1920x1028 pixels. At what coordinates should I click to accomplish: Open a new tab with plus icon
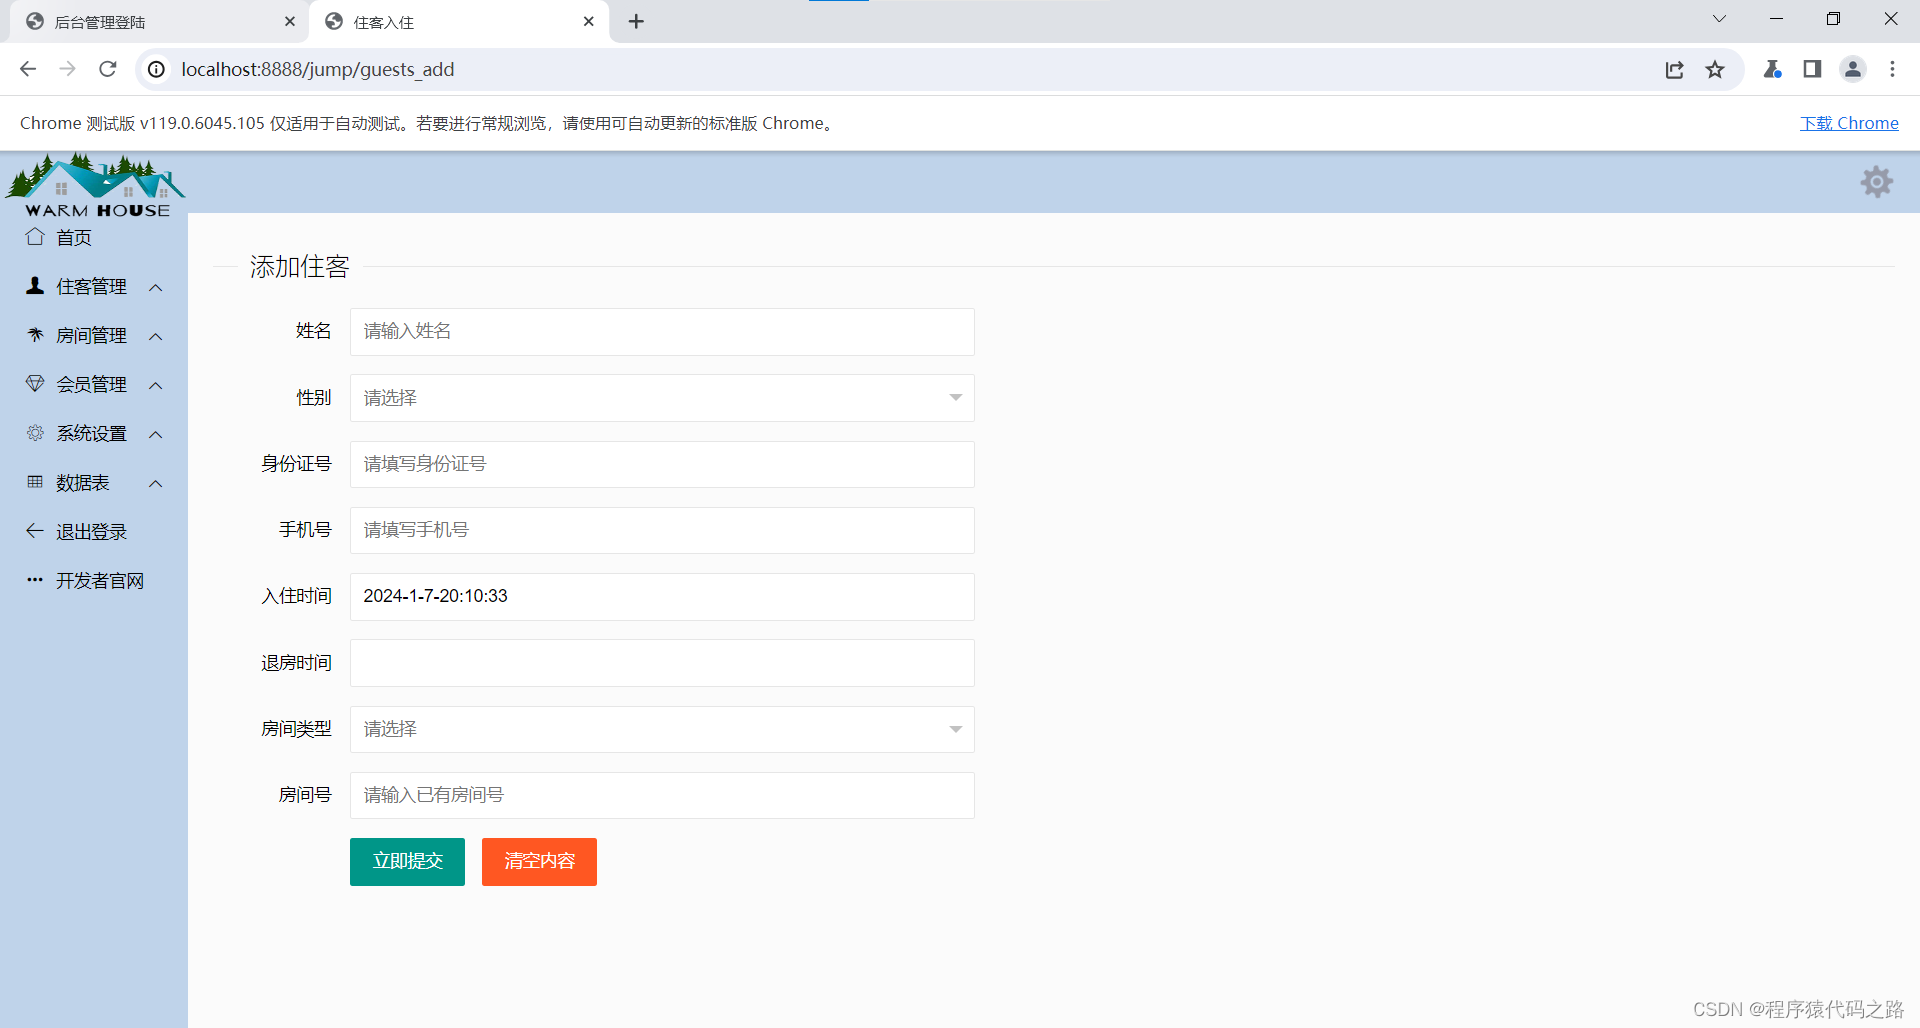(x=636, y=21)
